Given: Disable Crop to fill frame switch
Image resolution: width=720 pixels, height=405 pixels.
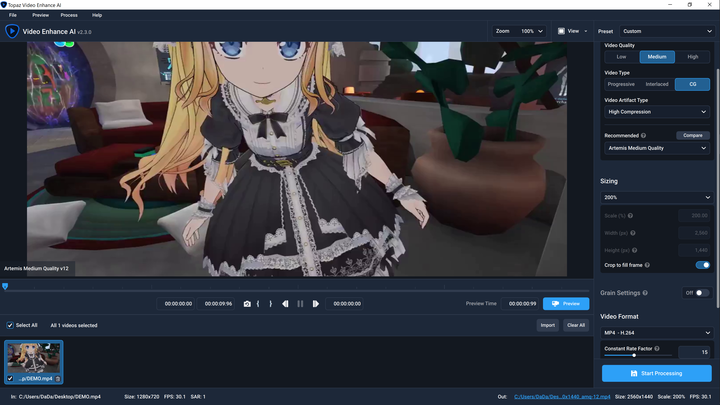Looking at the screenshot, I should pyautogui.click(x=703, y=265).
